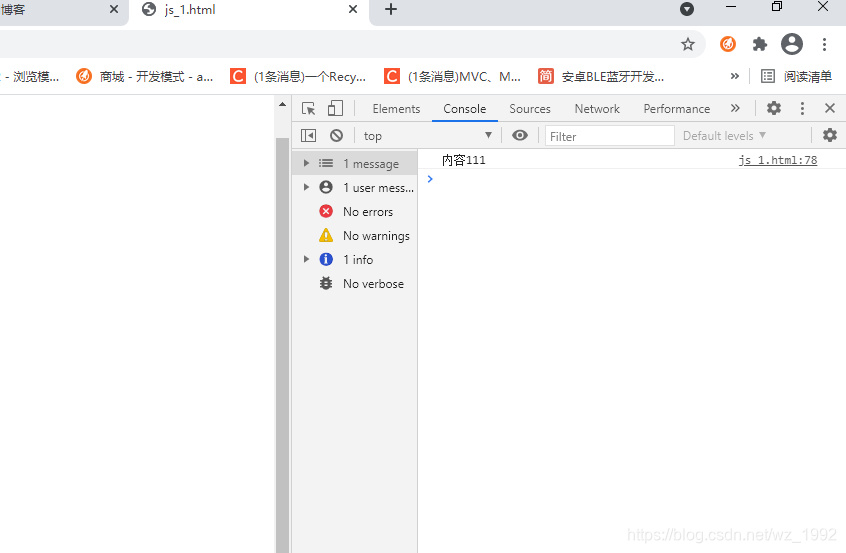Open the top JavaScript context dropdown
This screenshot has height=553, width=846.
coord(427,135)
